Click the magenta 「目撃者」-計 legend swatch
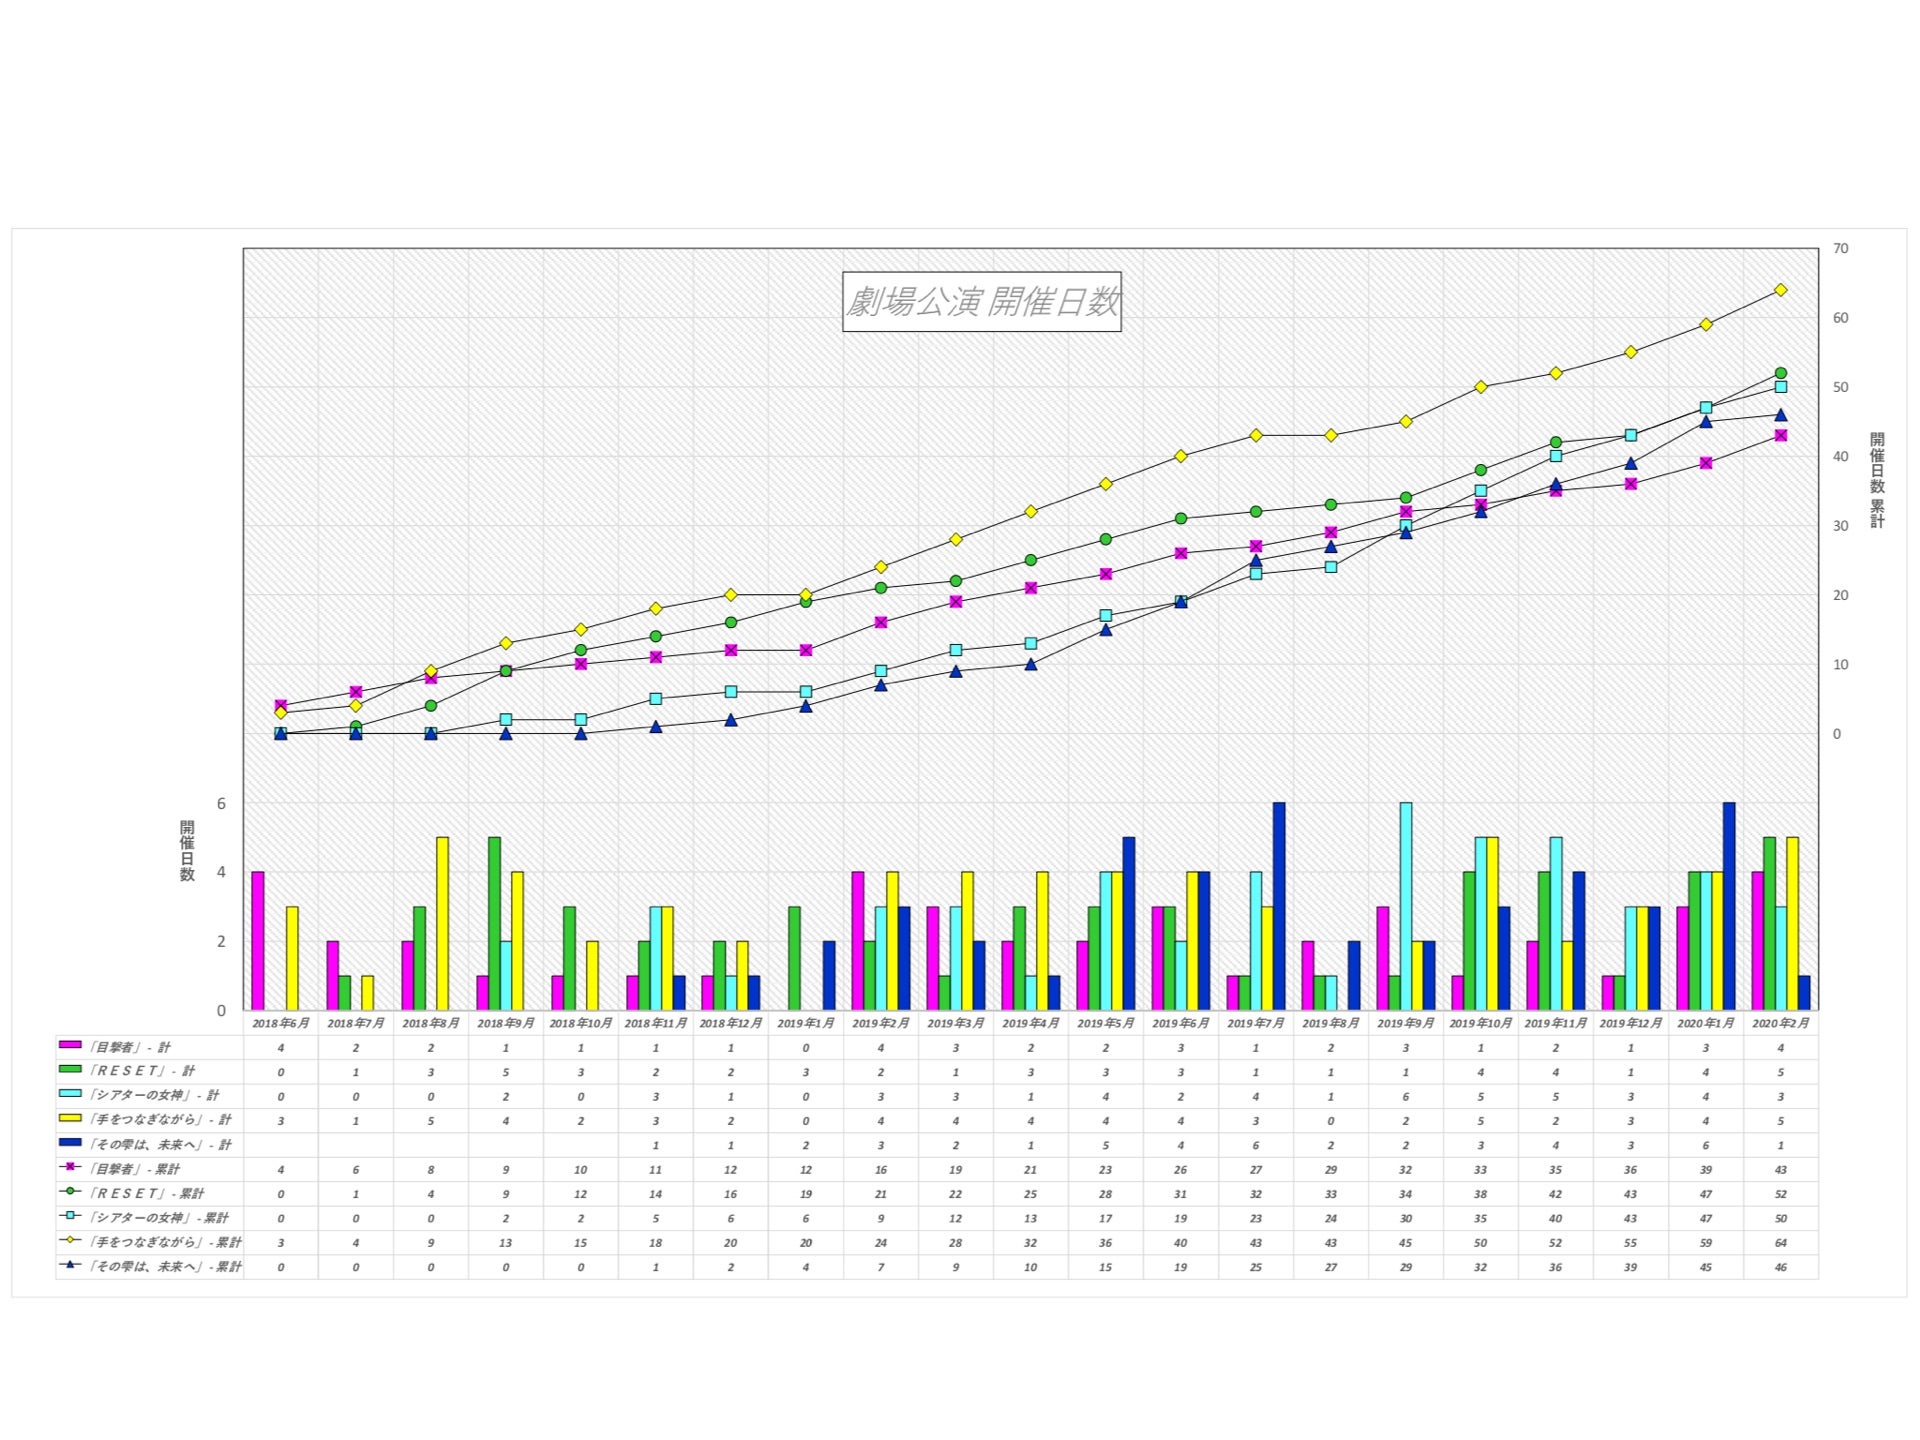 tap(70, 1045)
